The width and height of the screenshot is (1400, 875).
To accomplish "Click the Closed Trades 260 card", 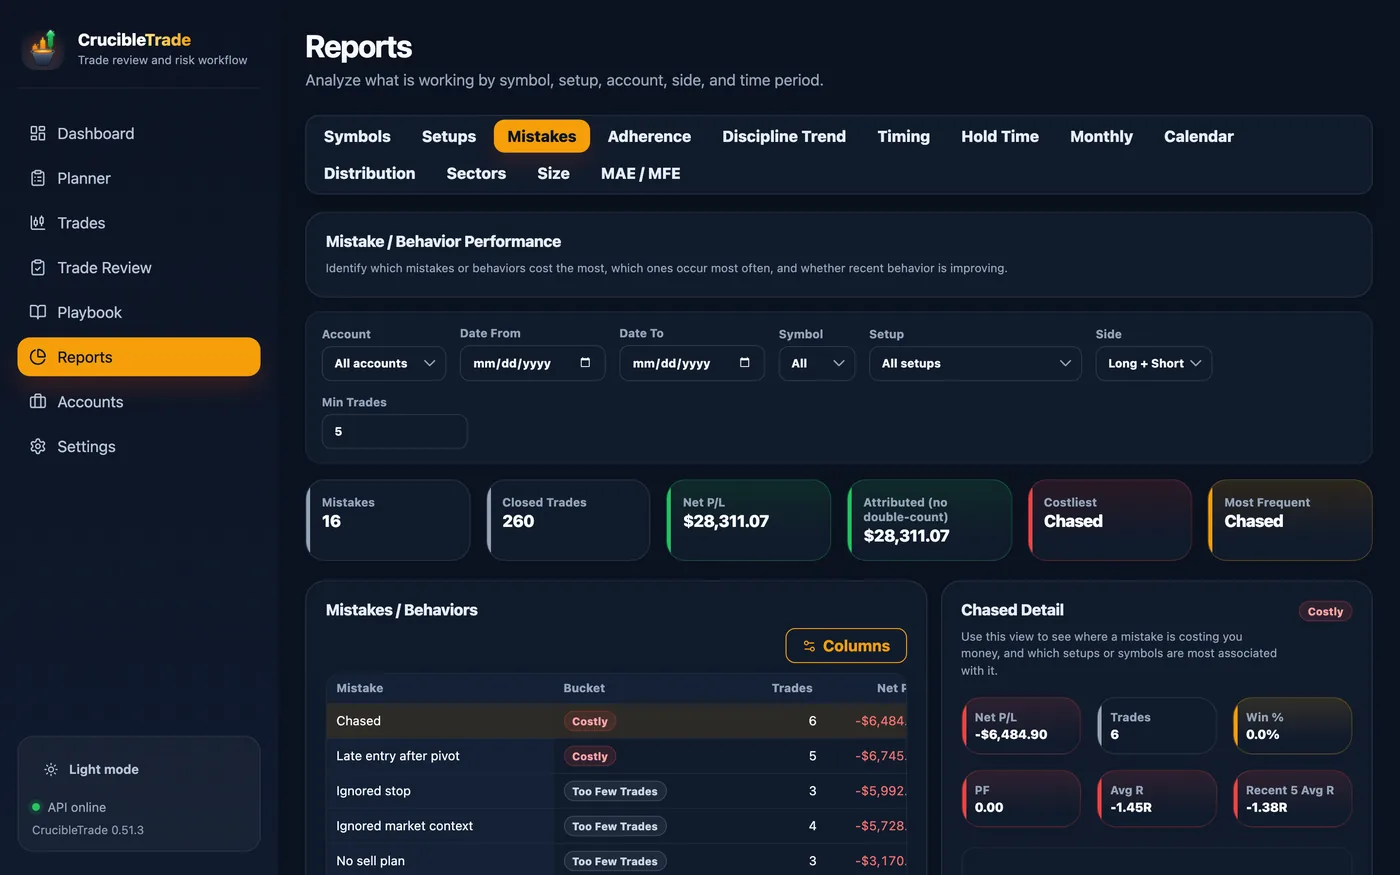I will 568,520.
